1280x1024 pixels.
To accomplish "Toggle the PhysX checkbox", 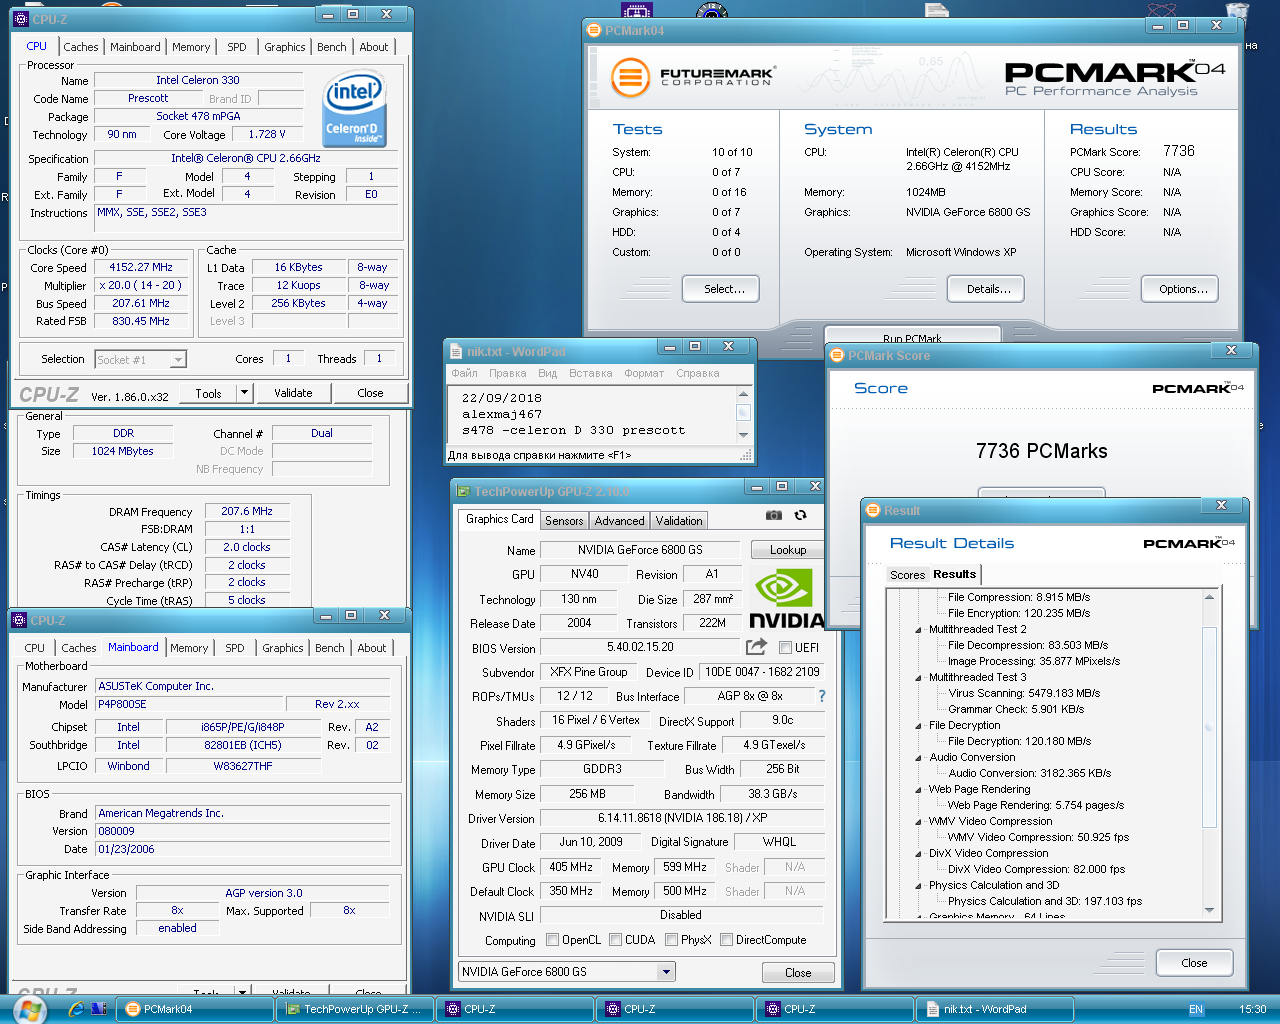I will pyautogui.click(x=672, y=939).
